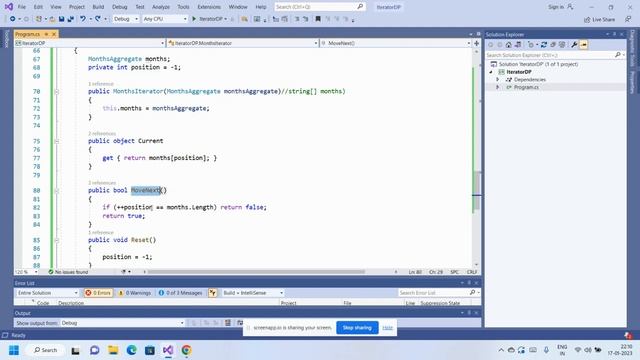Click the Stop sharing button
This screenshot has width=640, height=360.
[x=357, y=327]
